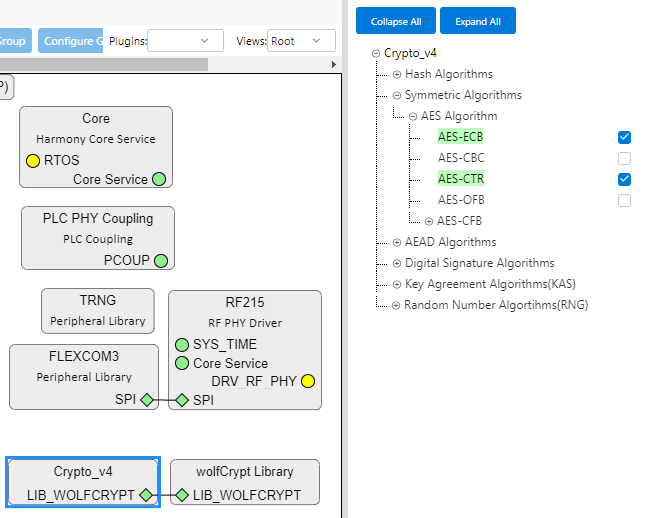
Task: Click the green PCOUP port circle
Action: (x=161, y=260)
